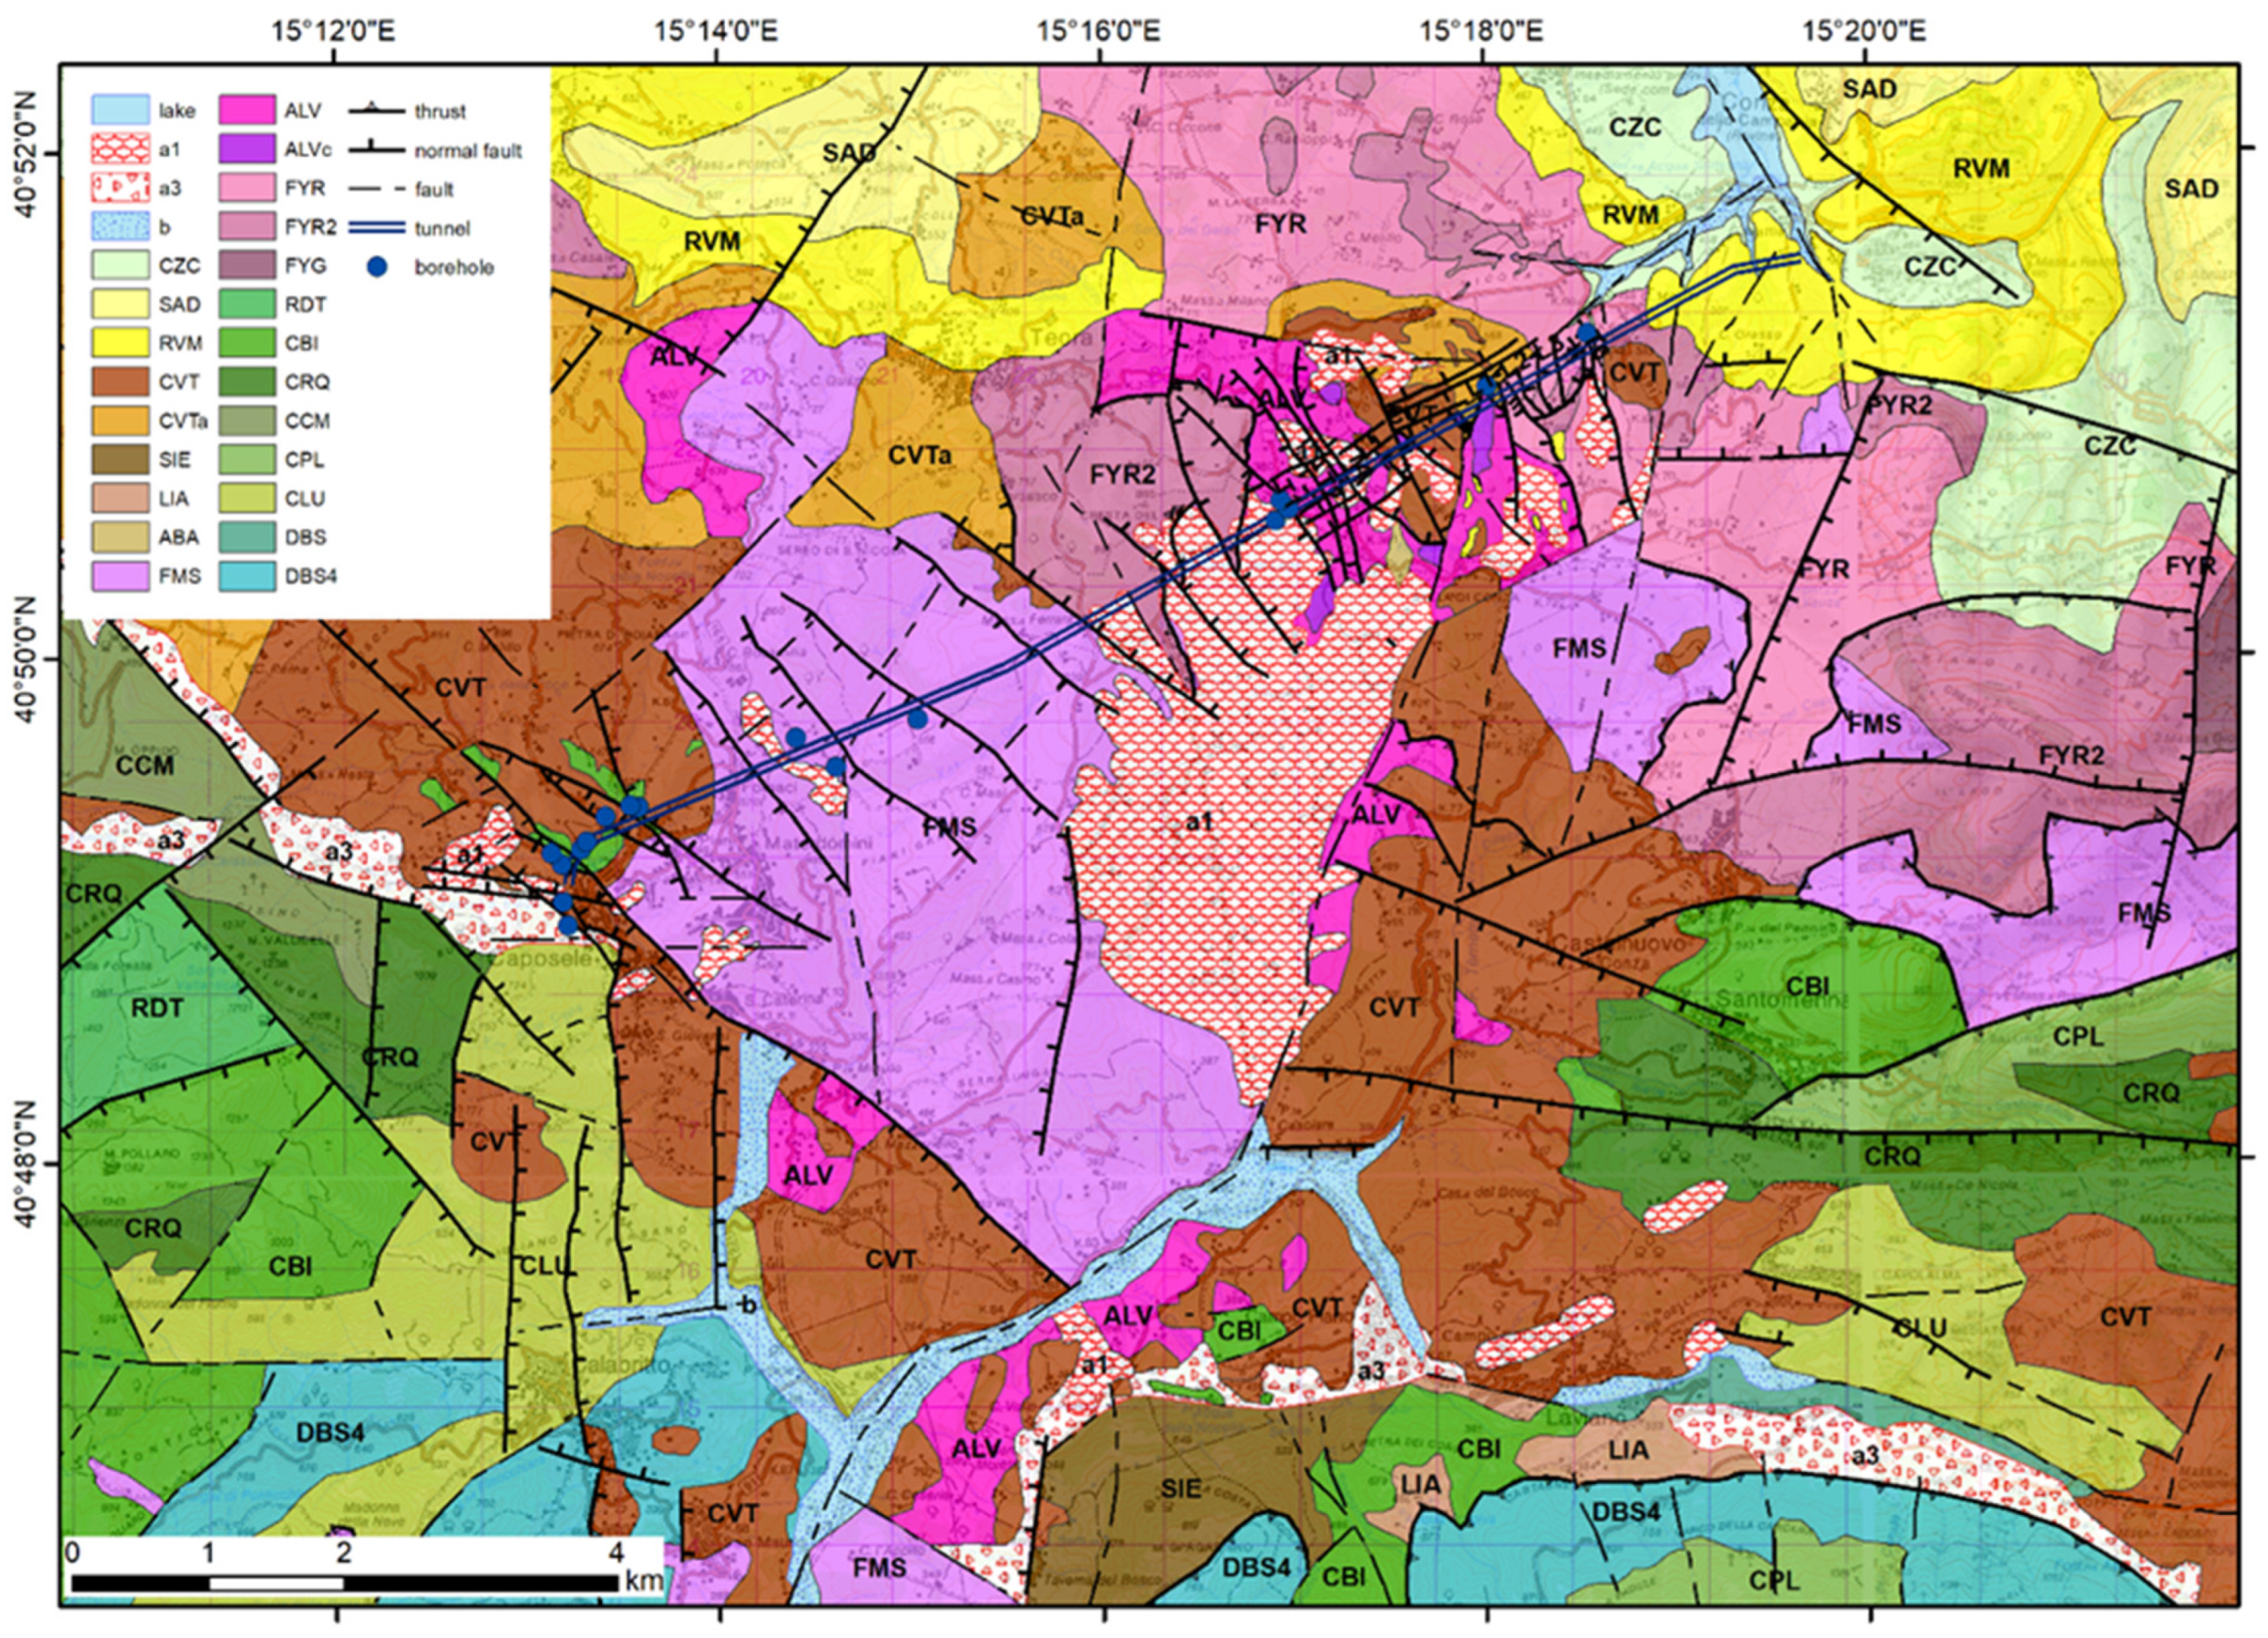Pick the RVM yellow legend swatch
The image size is (2268, 1638).
pyautogui.click(x=121, y=343)
